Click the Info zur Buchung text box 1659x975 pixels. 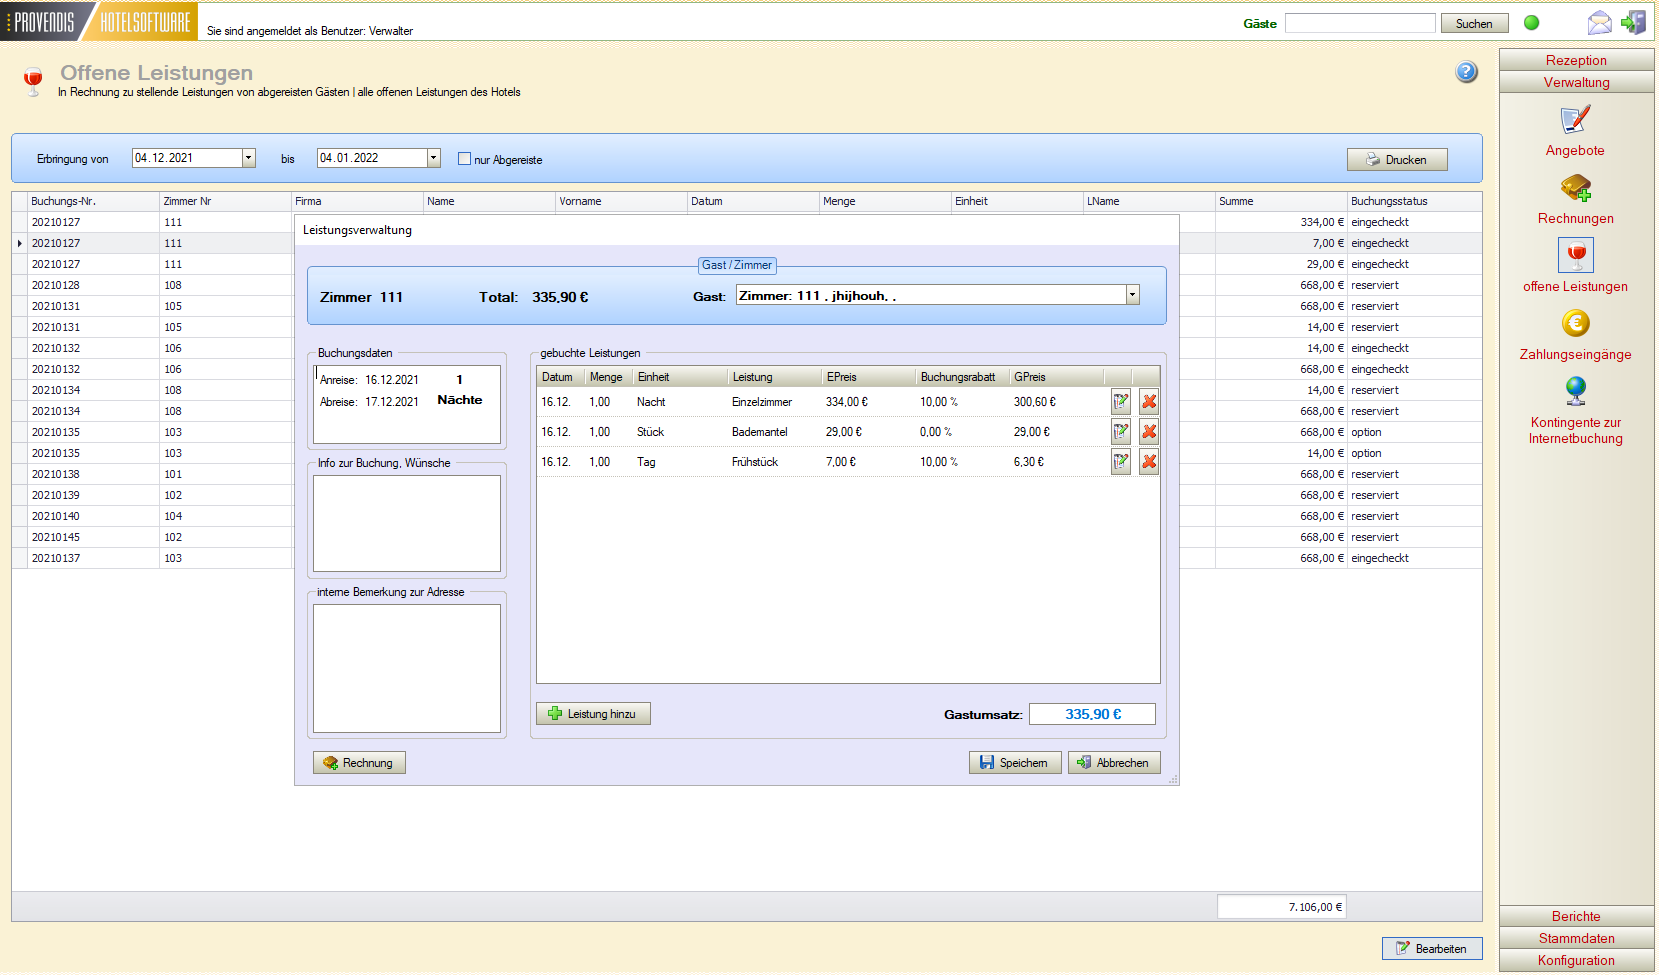click(x=406, y=523)
